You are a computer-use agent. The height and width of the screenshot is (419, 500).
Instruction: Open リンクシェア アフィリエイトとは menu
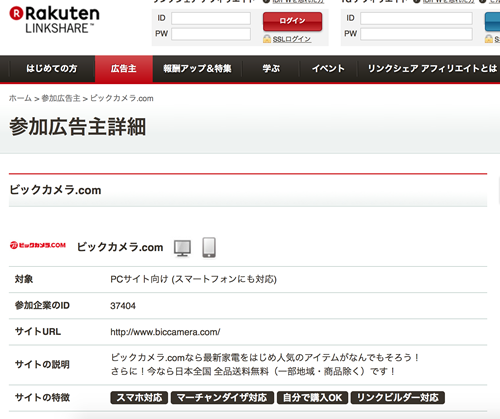pos(432,69)
